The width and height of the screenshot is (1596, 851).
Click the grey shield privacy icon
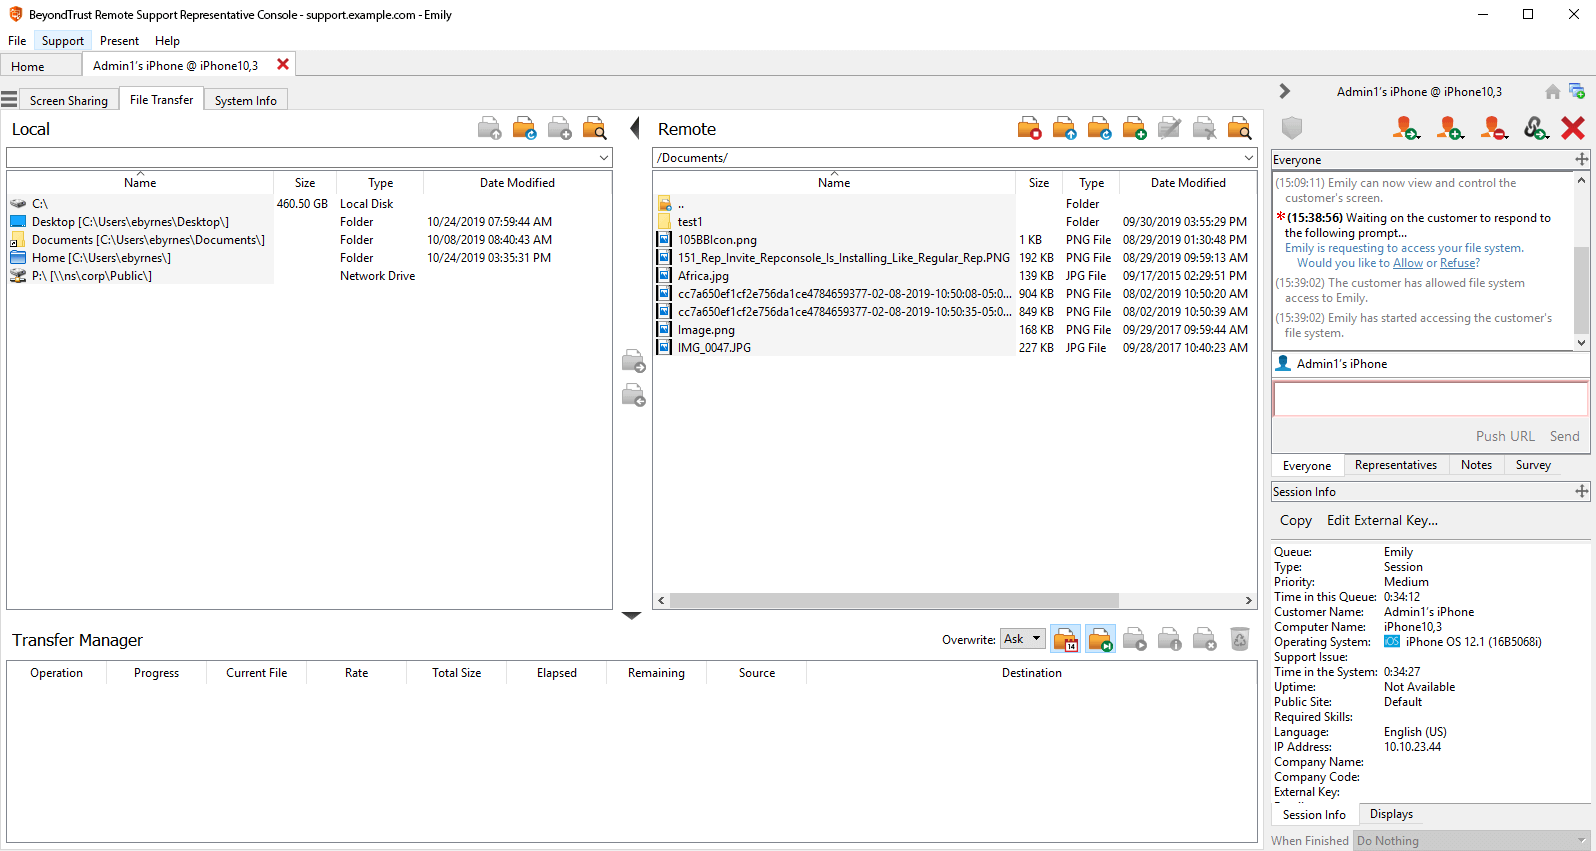1292,128
